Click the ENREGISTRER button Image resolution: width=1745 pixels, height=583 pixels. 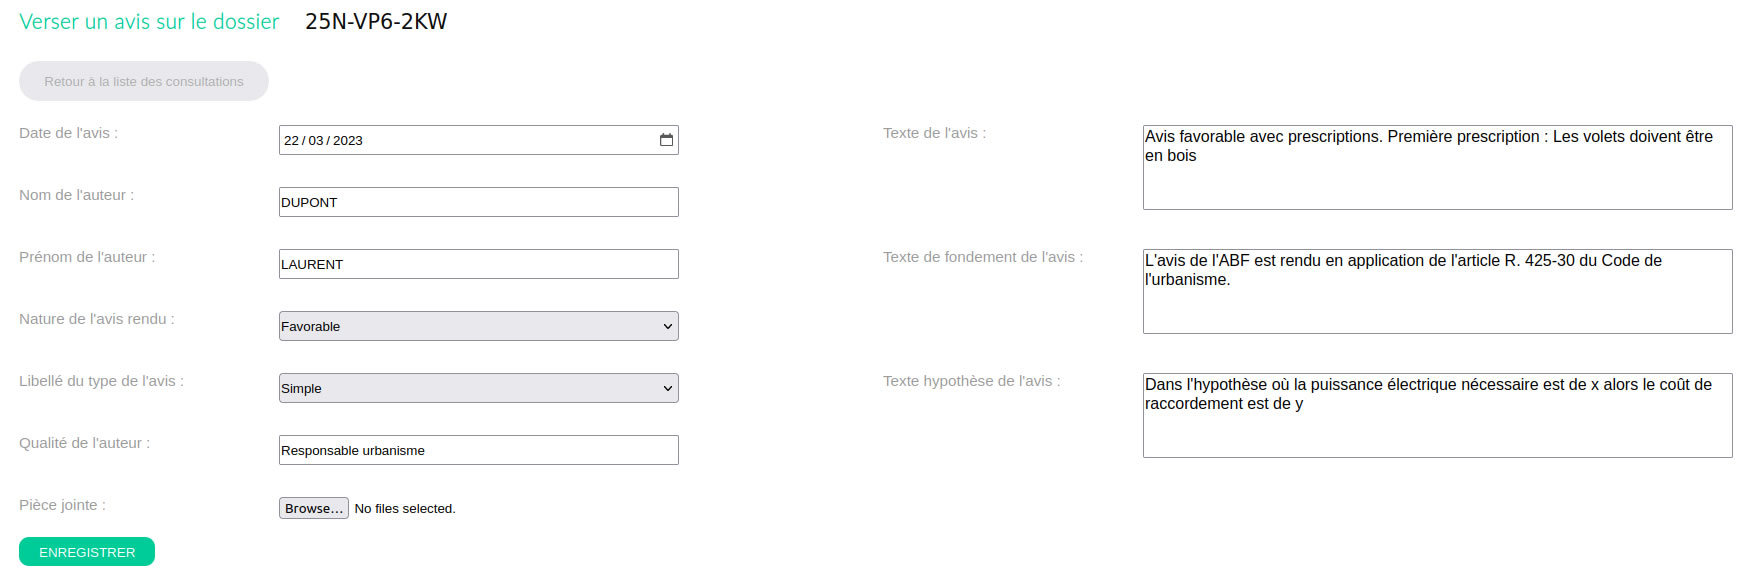(x=87, y=552)
